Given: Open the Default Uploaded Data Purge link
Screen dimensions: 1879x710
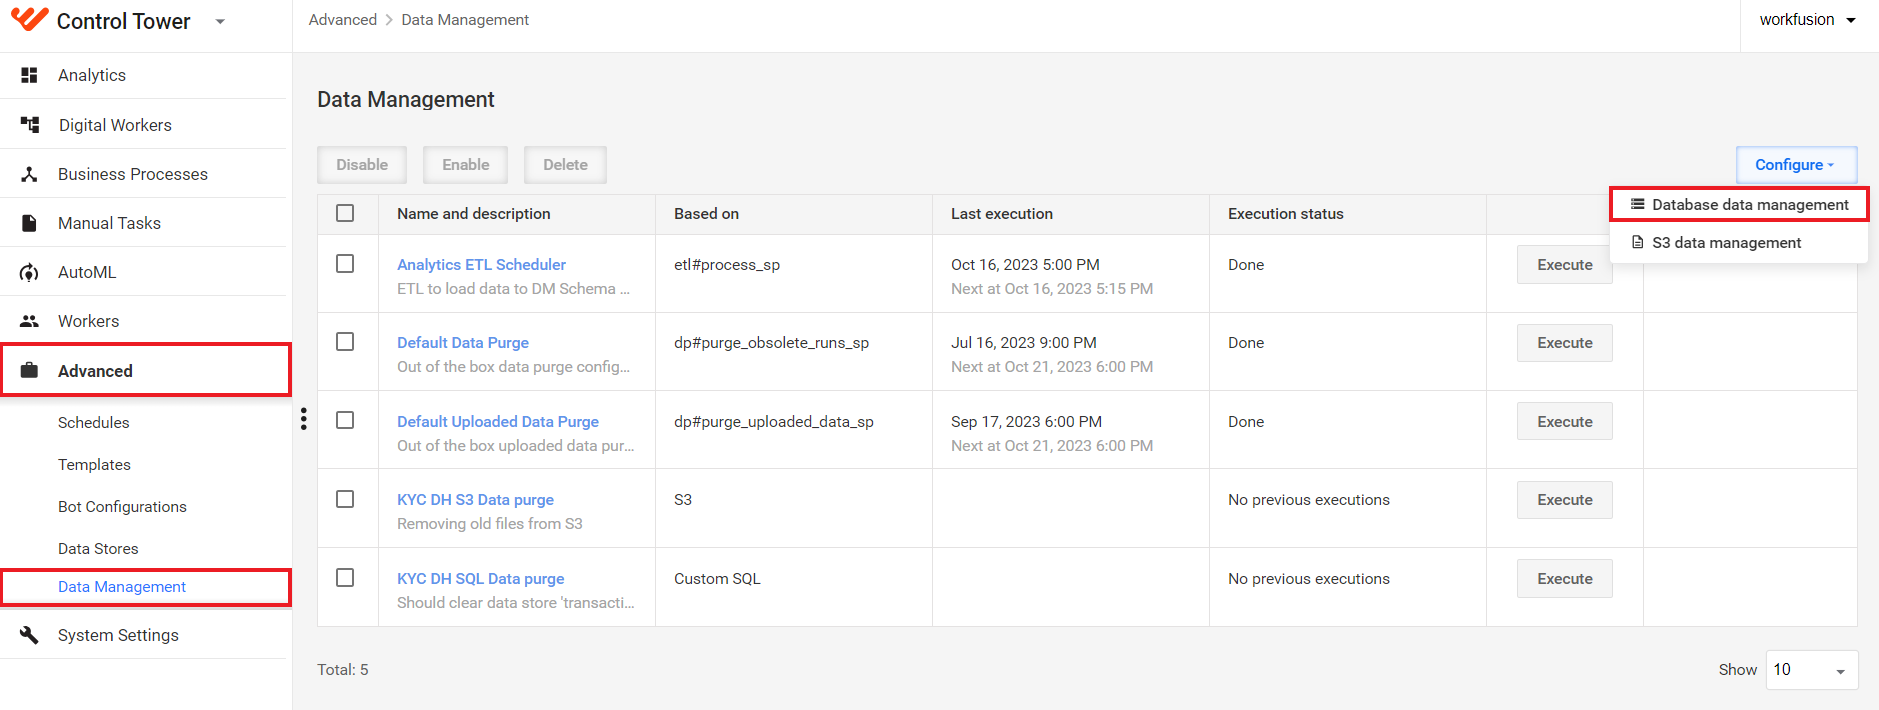Looking at the screenshot, I should pos(498,421).
